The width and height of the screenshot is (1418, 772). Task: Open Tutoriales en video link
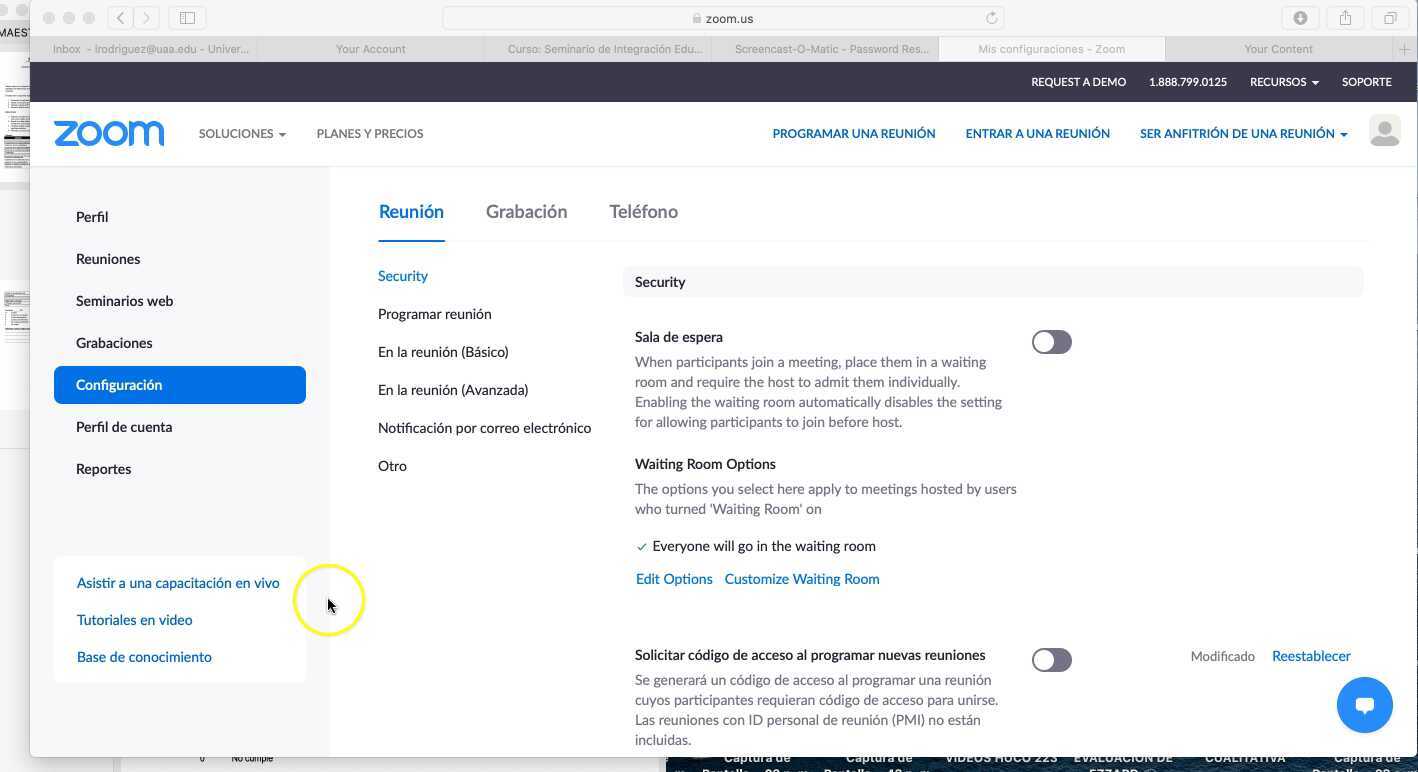click(x=135, y=620)
